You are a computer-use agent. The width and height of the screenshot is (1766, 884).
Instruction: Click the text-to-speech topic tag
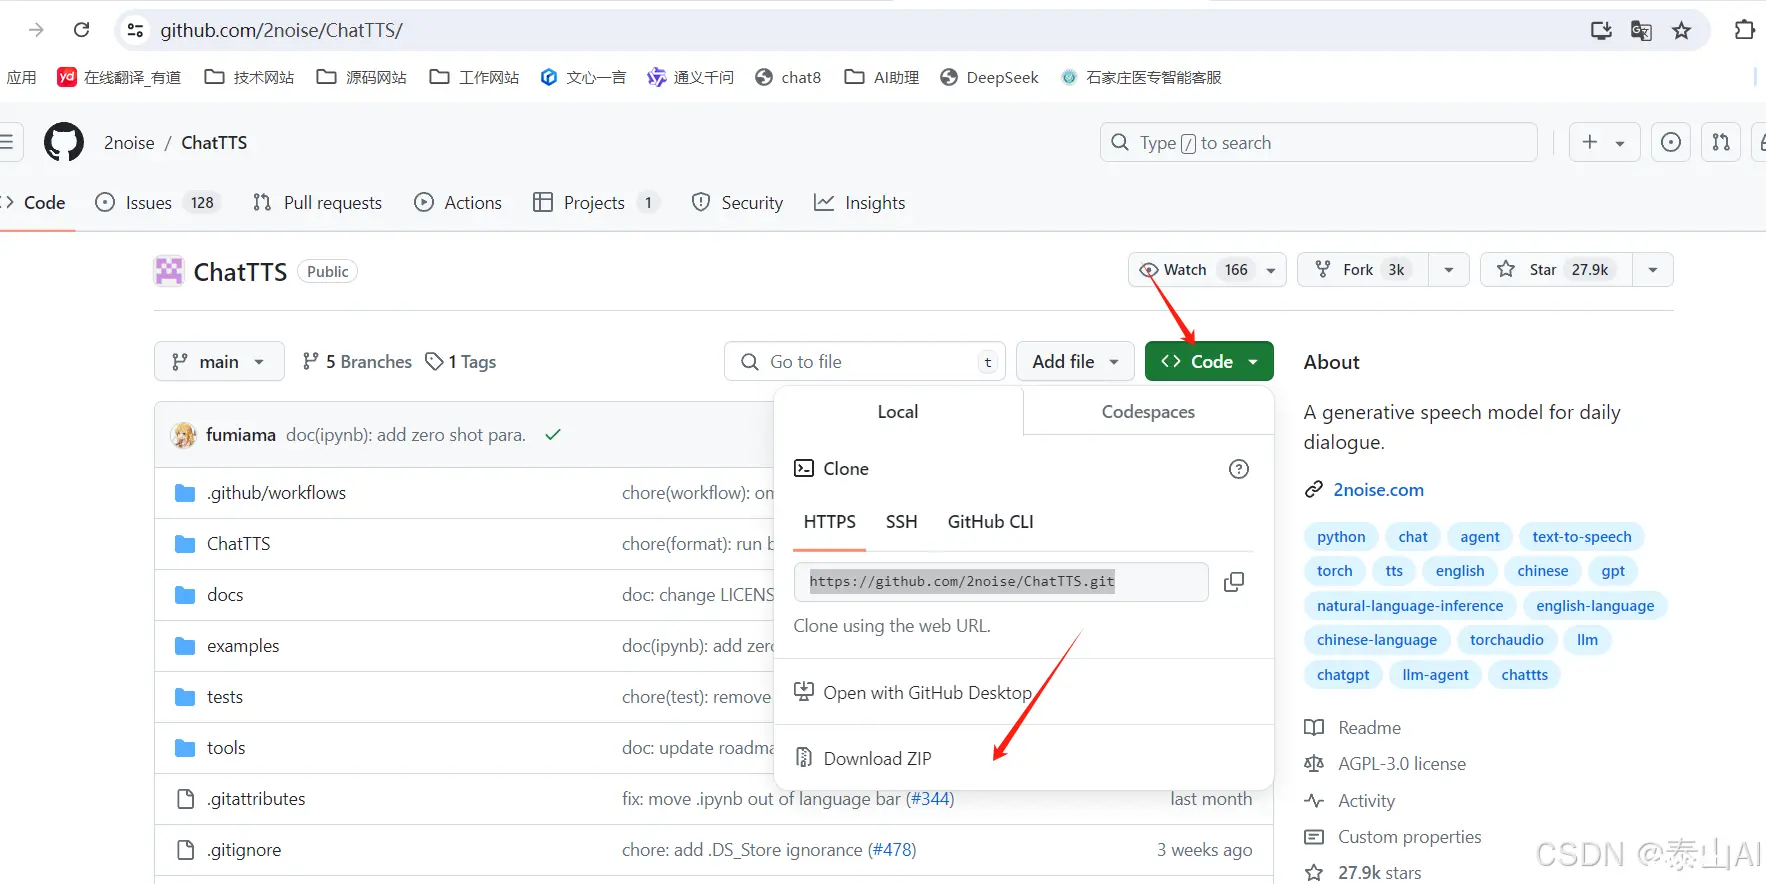pos(1581,537)
